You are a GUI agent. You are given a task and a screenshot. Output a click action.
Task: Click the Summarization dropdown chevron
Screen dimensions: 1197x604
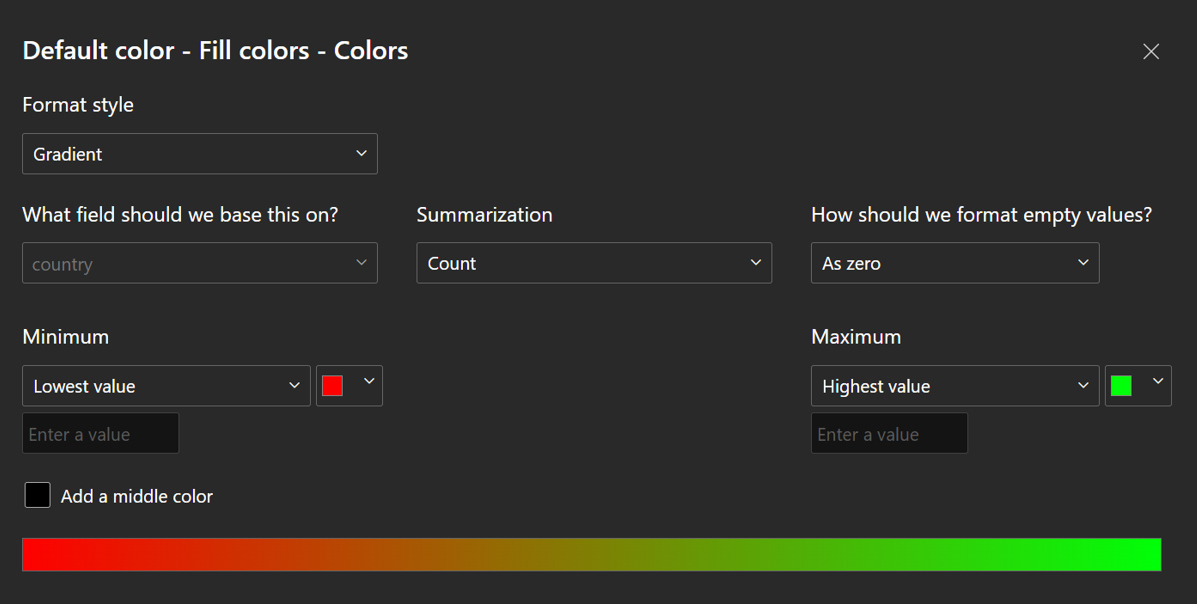(x=756, y=262)
